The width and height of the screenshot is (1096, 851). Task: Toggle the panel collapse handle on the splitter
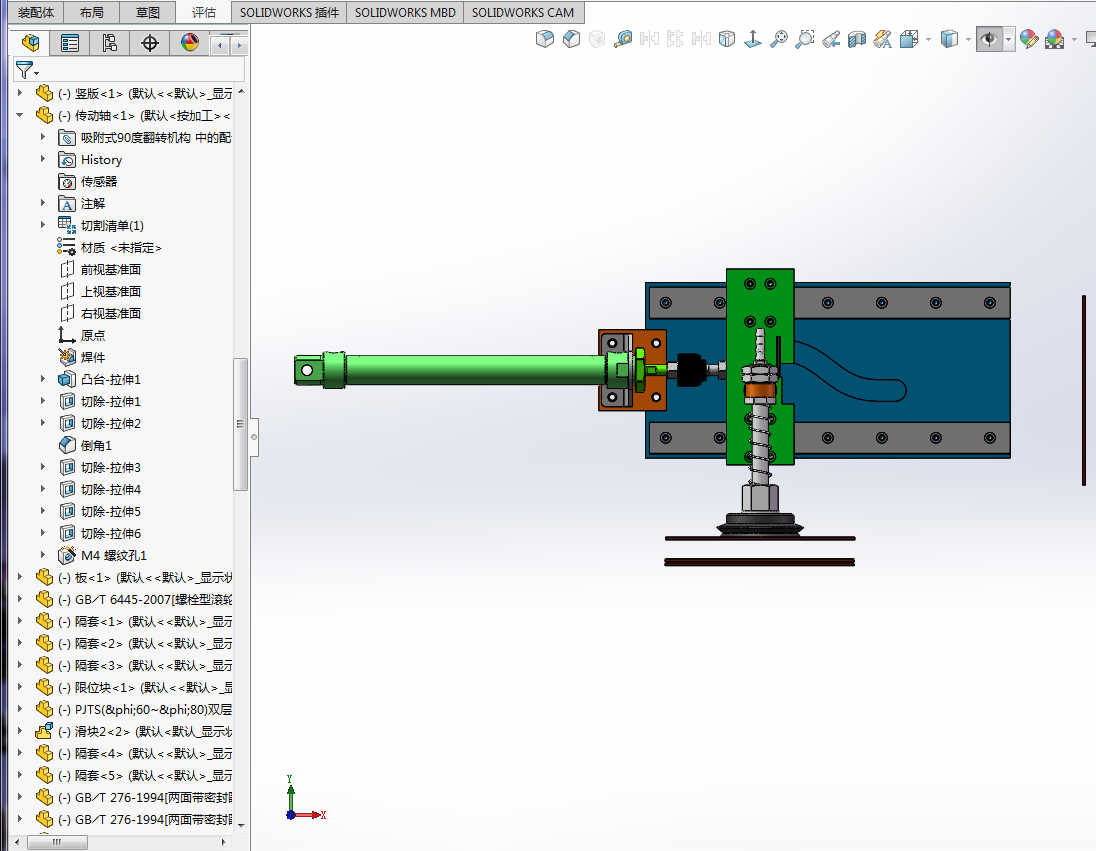[x=254, y=437]
